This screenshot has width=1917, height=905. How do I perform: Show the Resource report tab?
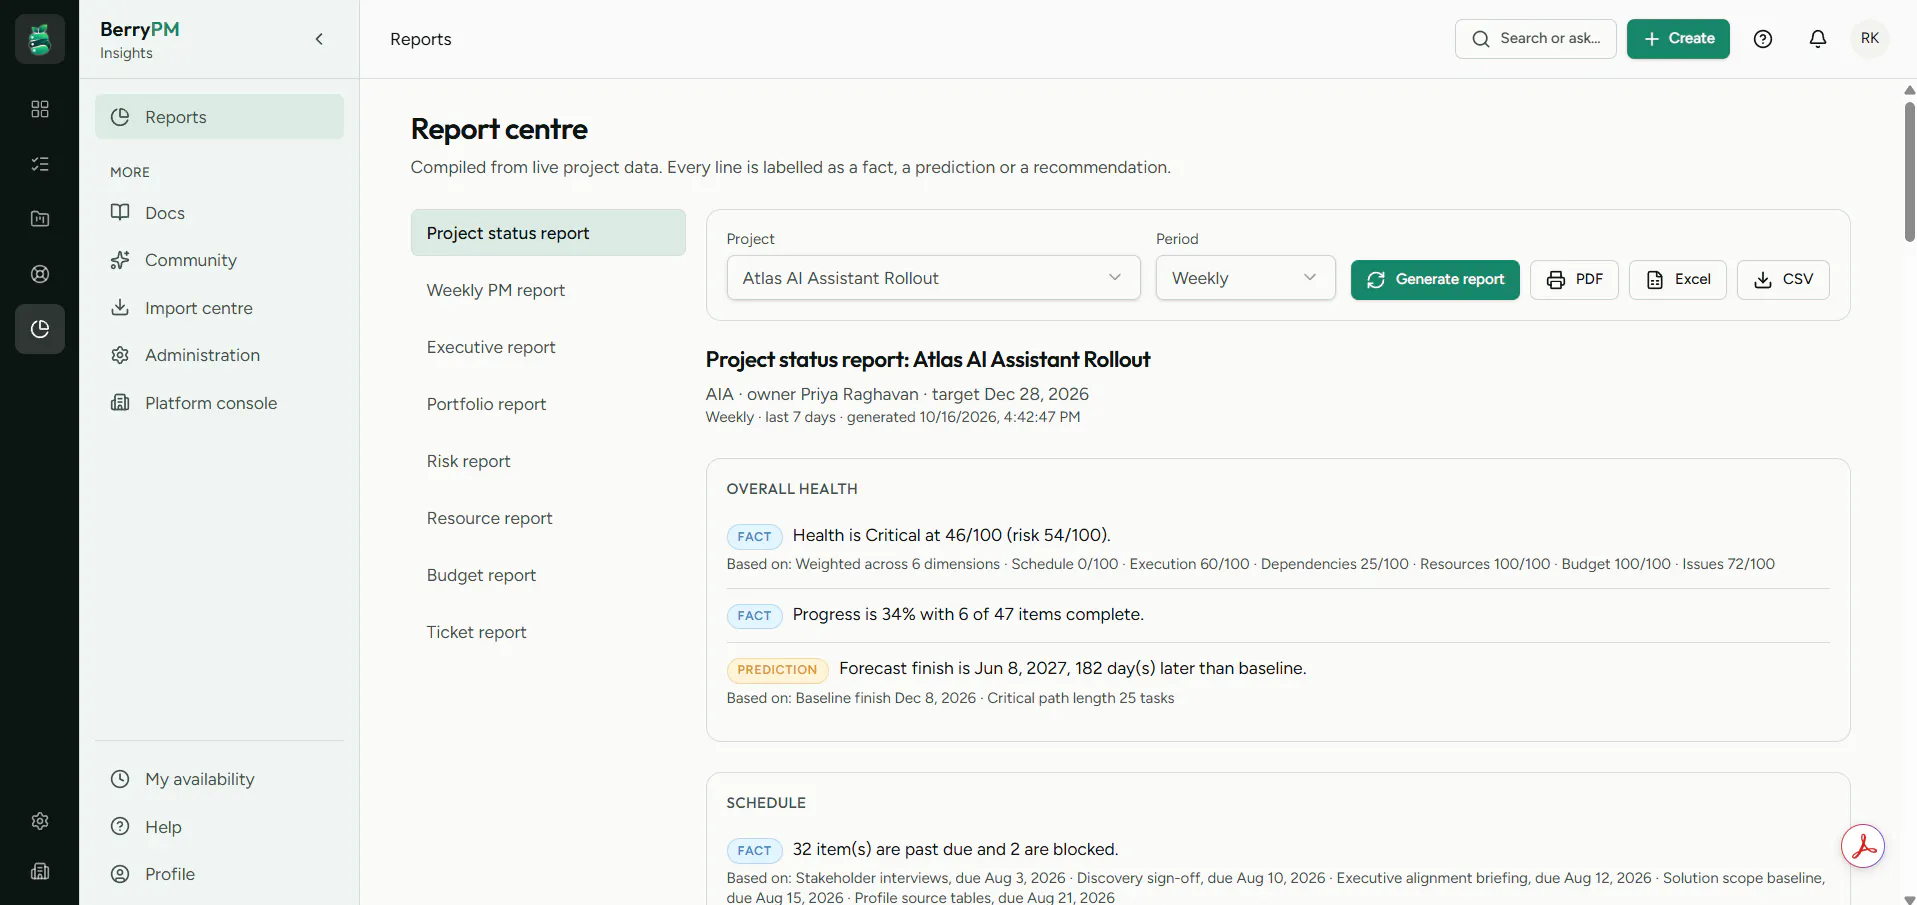pyautogui.click(x=548, y=518)
